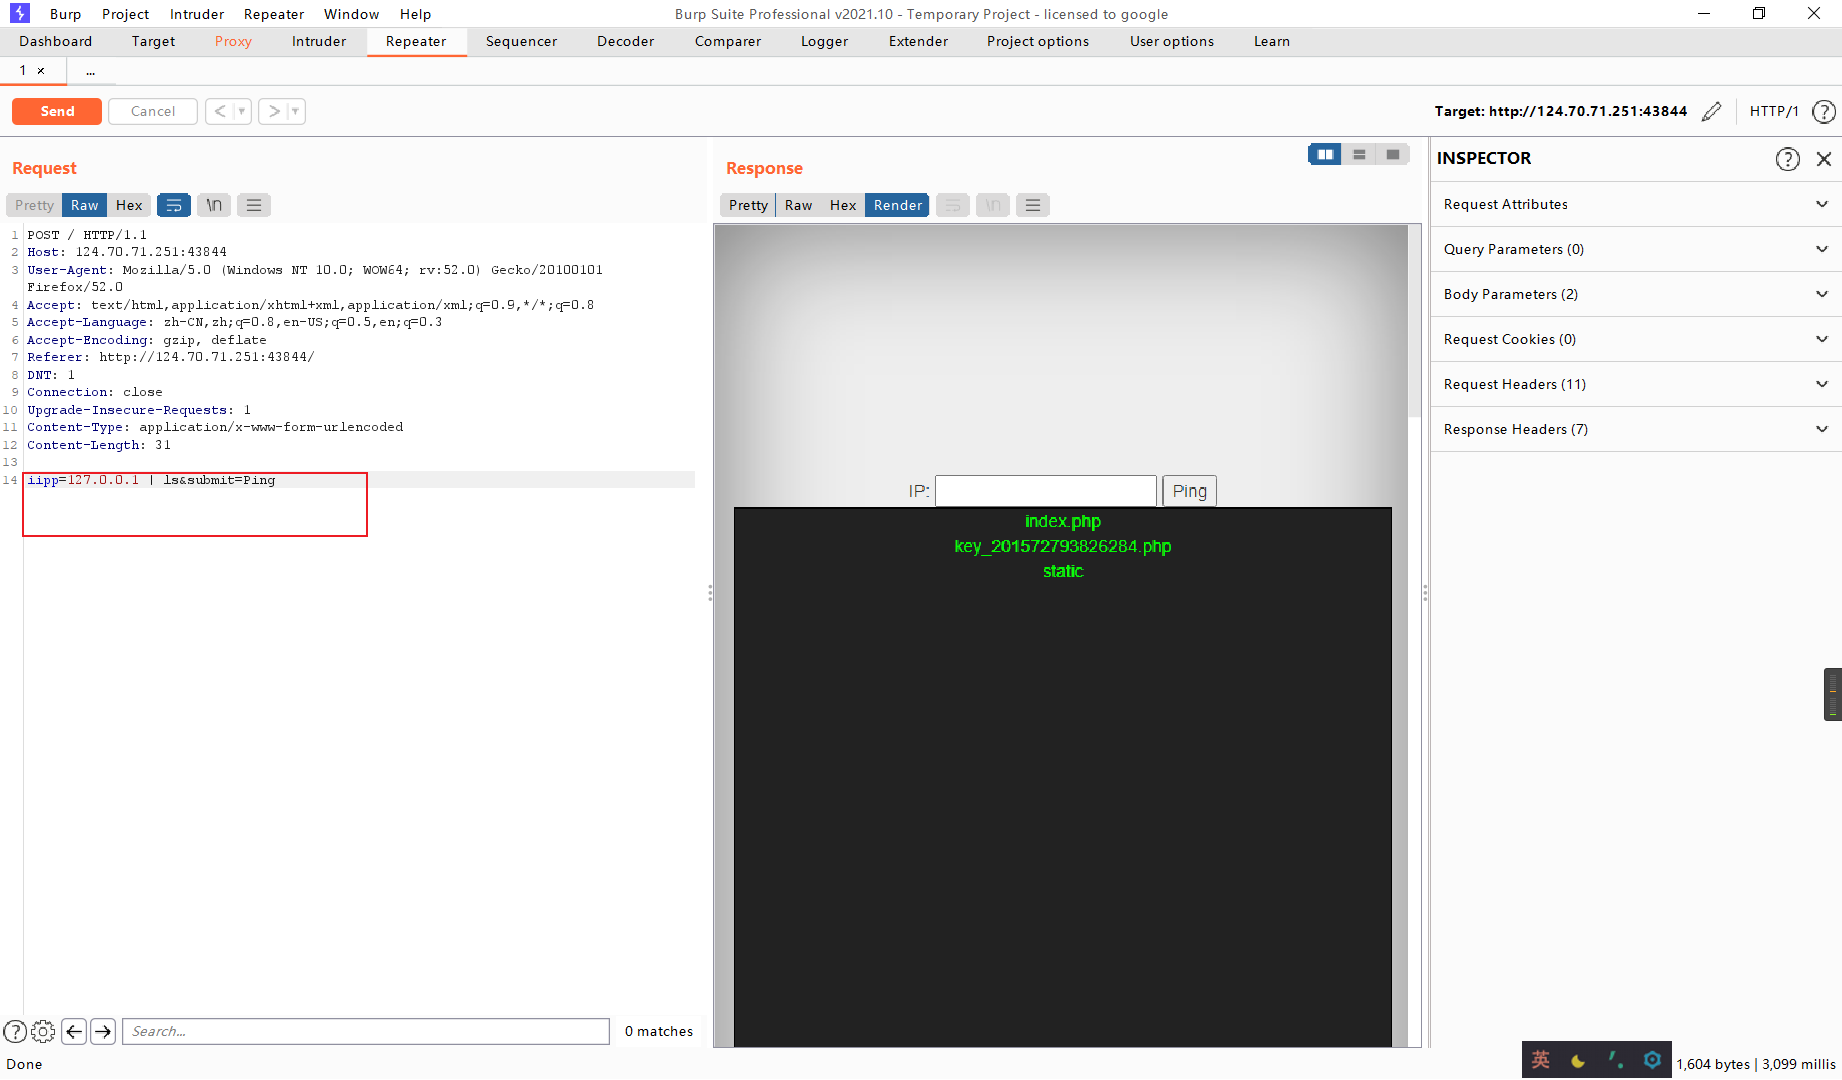Go to next search match arrow
1842x1080 pixels.
[103, 1031]
